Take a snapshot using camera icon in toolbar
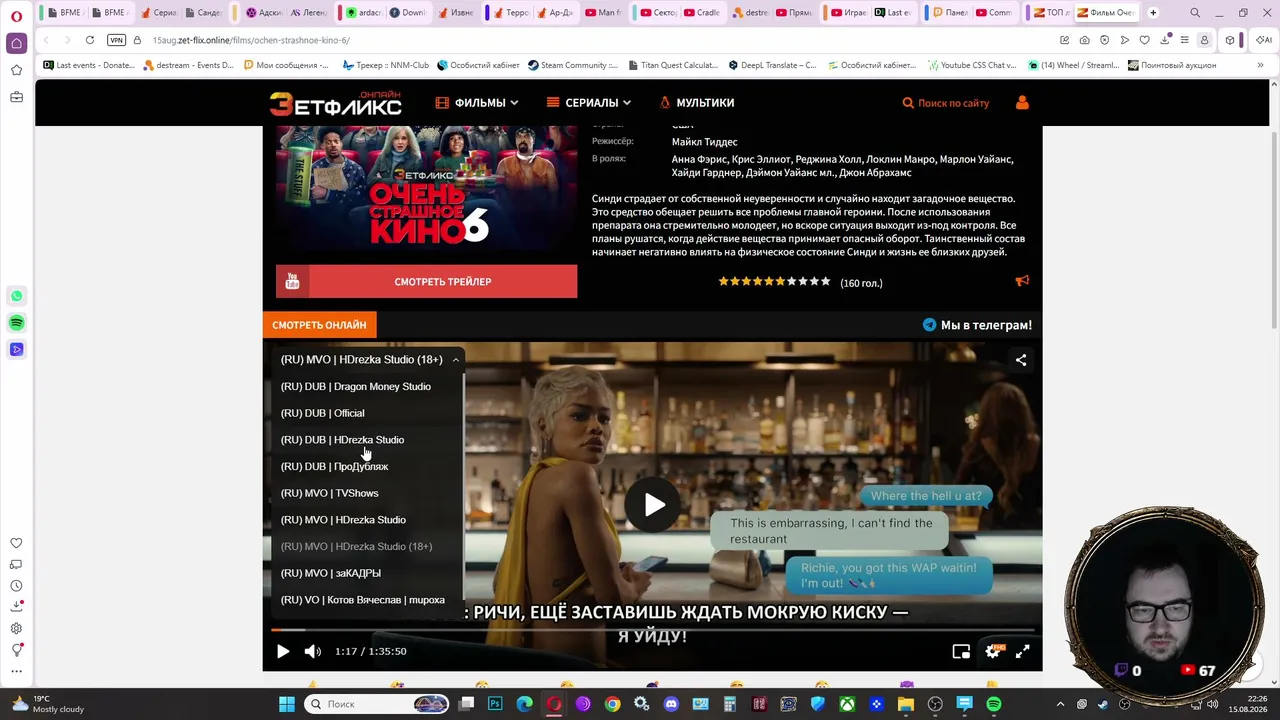1280x720 pixels. (x=1085, y=40)
